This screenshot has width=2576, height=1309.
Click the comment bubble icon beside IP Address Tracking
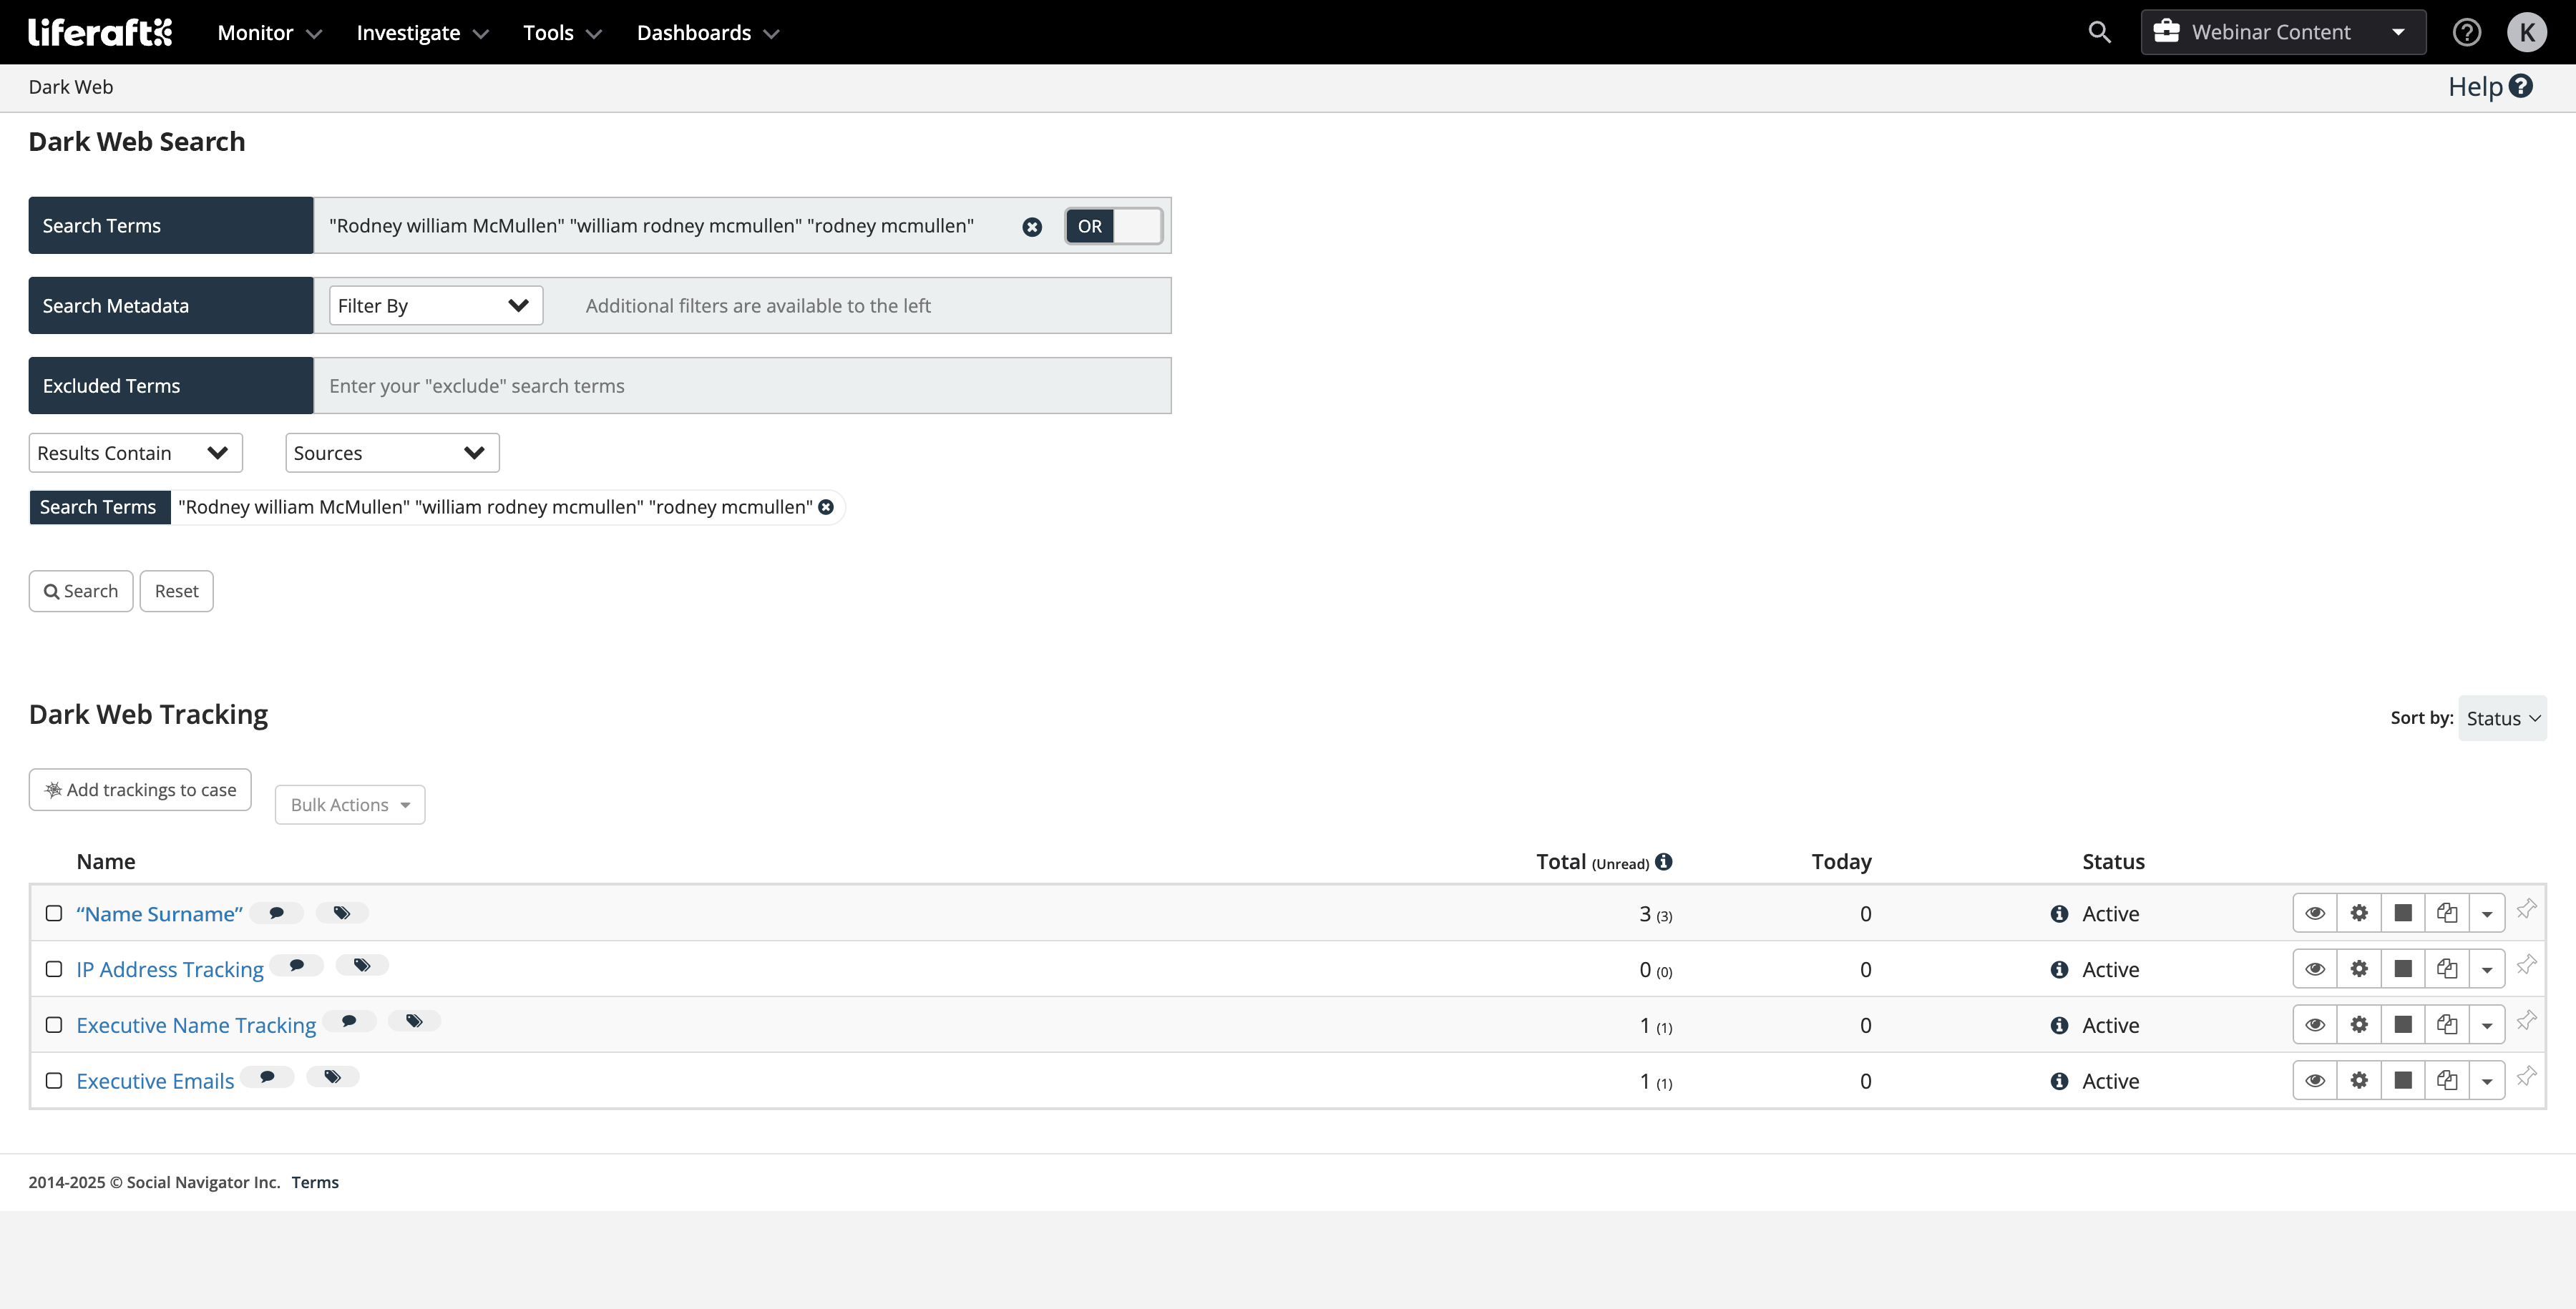pyautogui.click(x=296, y=965)
